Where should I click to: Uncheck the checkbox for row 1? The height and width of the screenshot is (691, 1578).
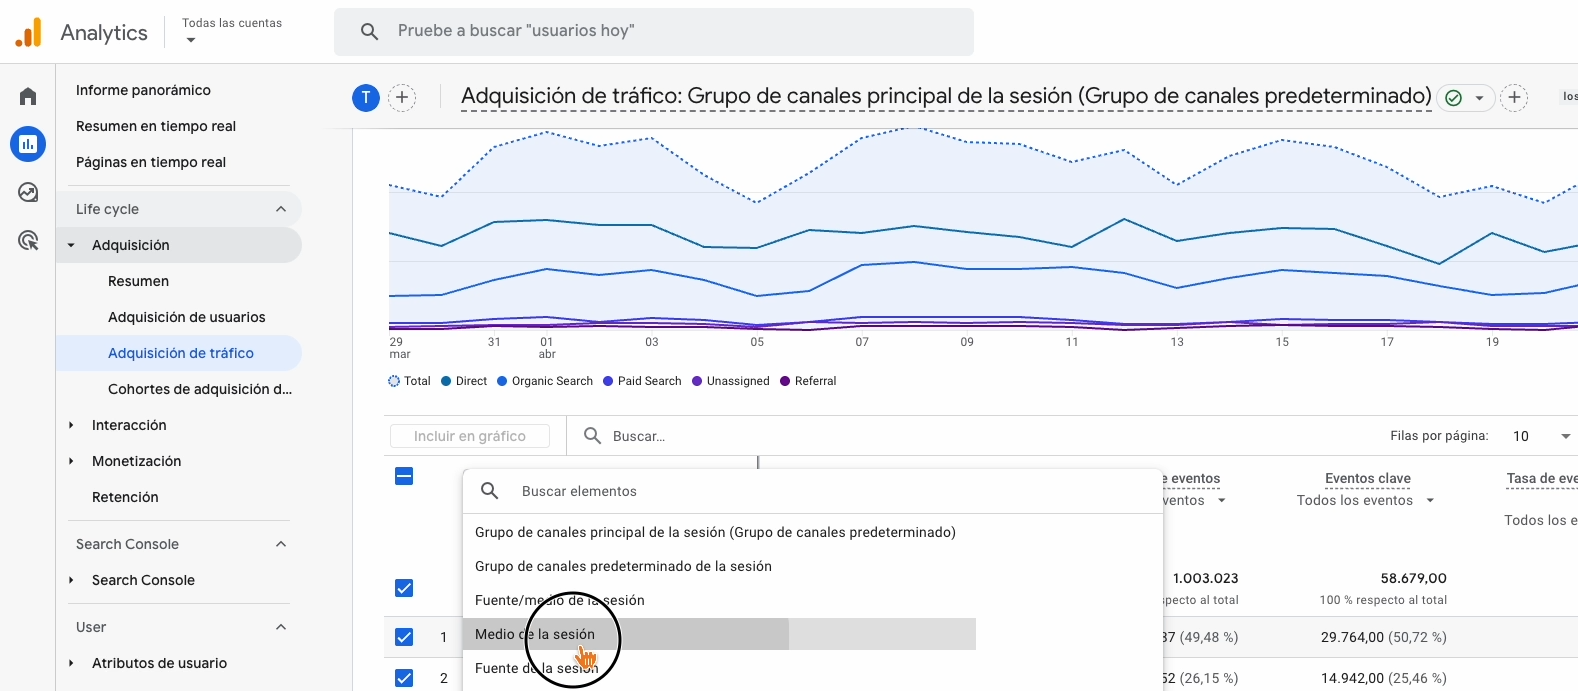pos(404,637)
